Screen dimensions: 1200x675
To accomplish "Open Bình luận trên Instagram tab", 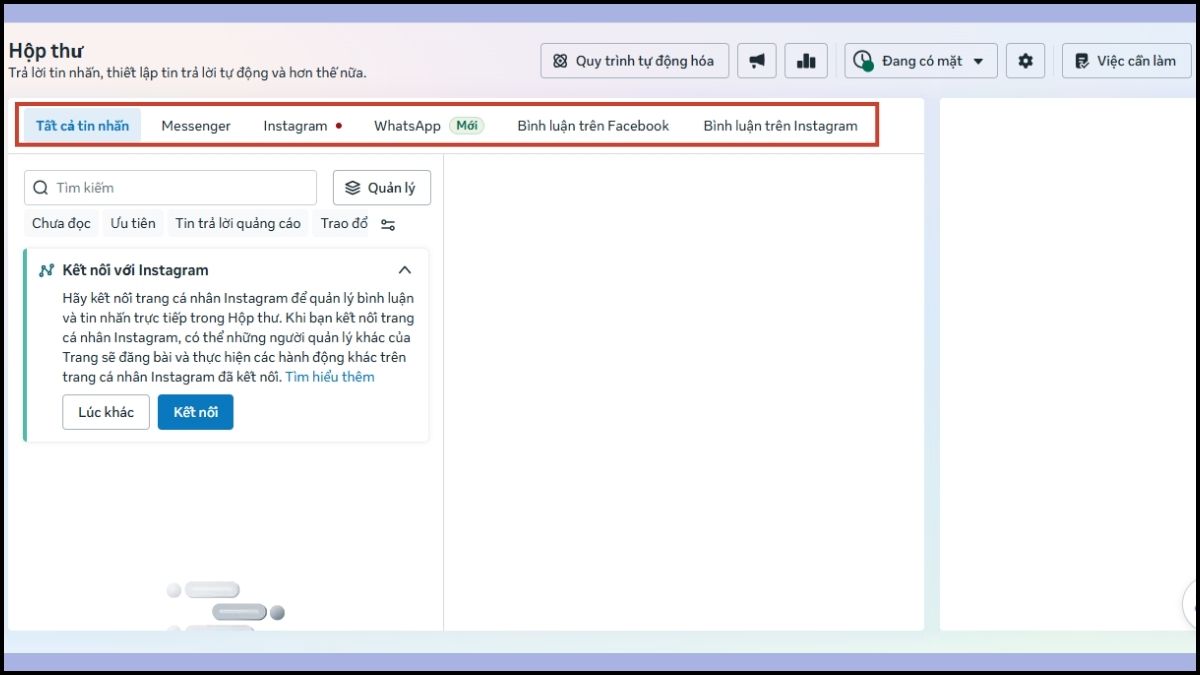I will click(x=780, y=126).
